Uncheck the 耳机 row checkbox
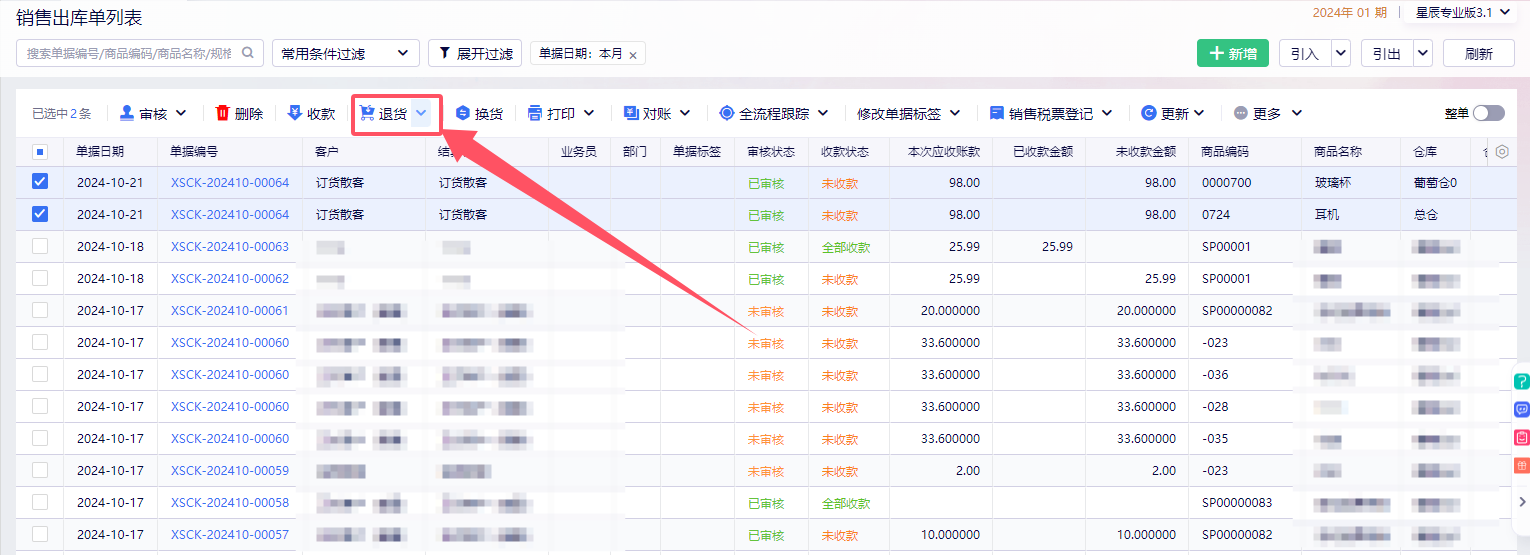The width and height of the screenshot is (1530, 555). tap(40, 214)
